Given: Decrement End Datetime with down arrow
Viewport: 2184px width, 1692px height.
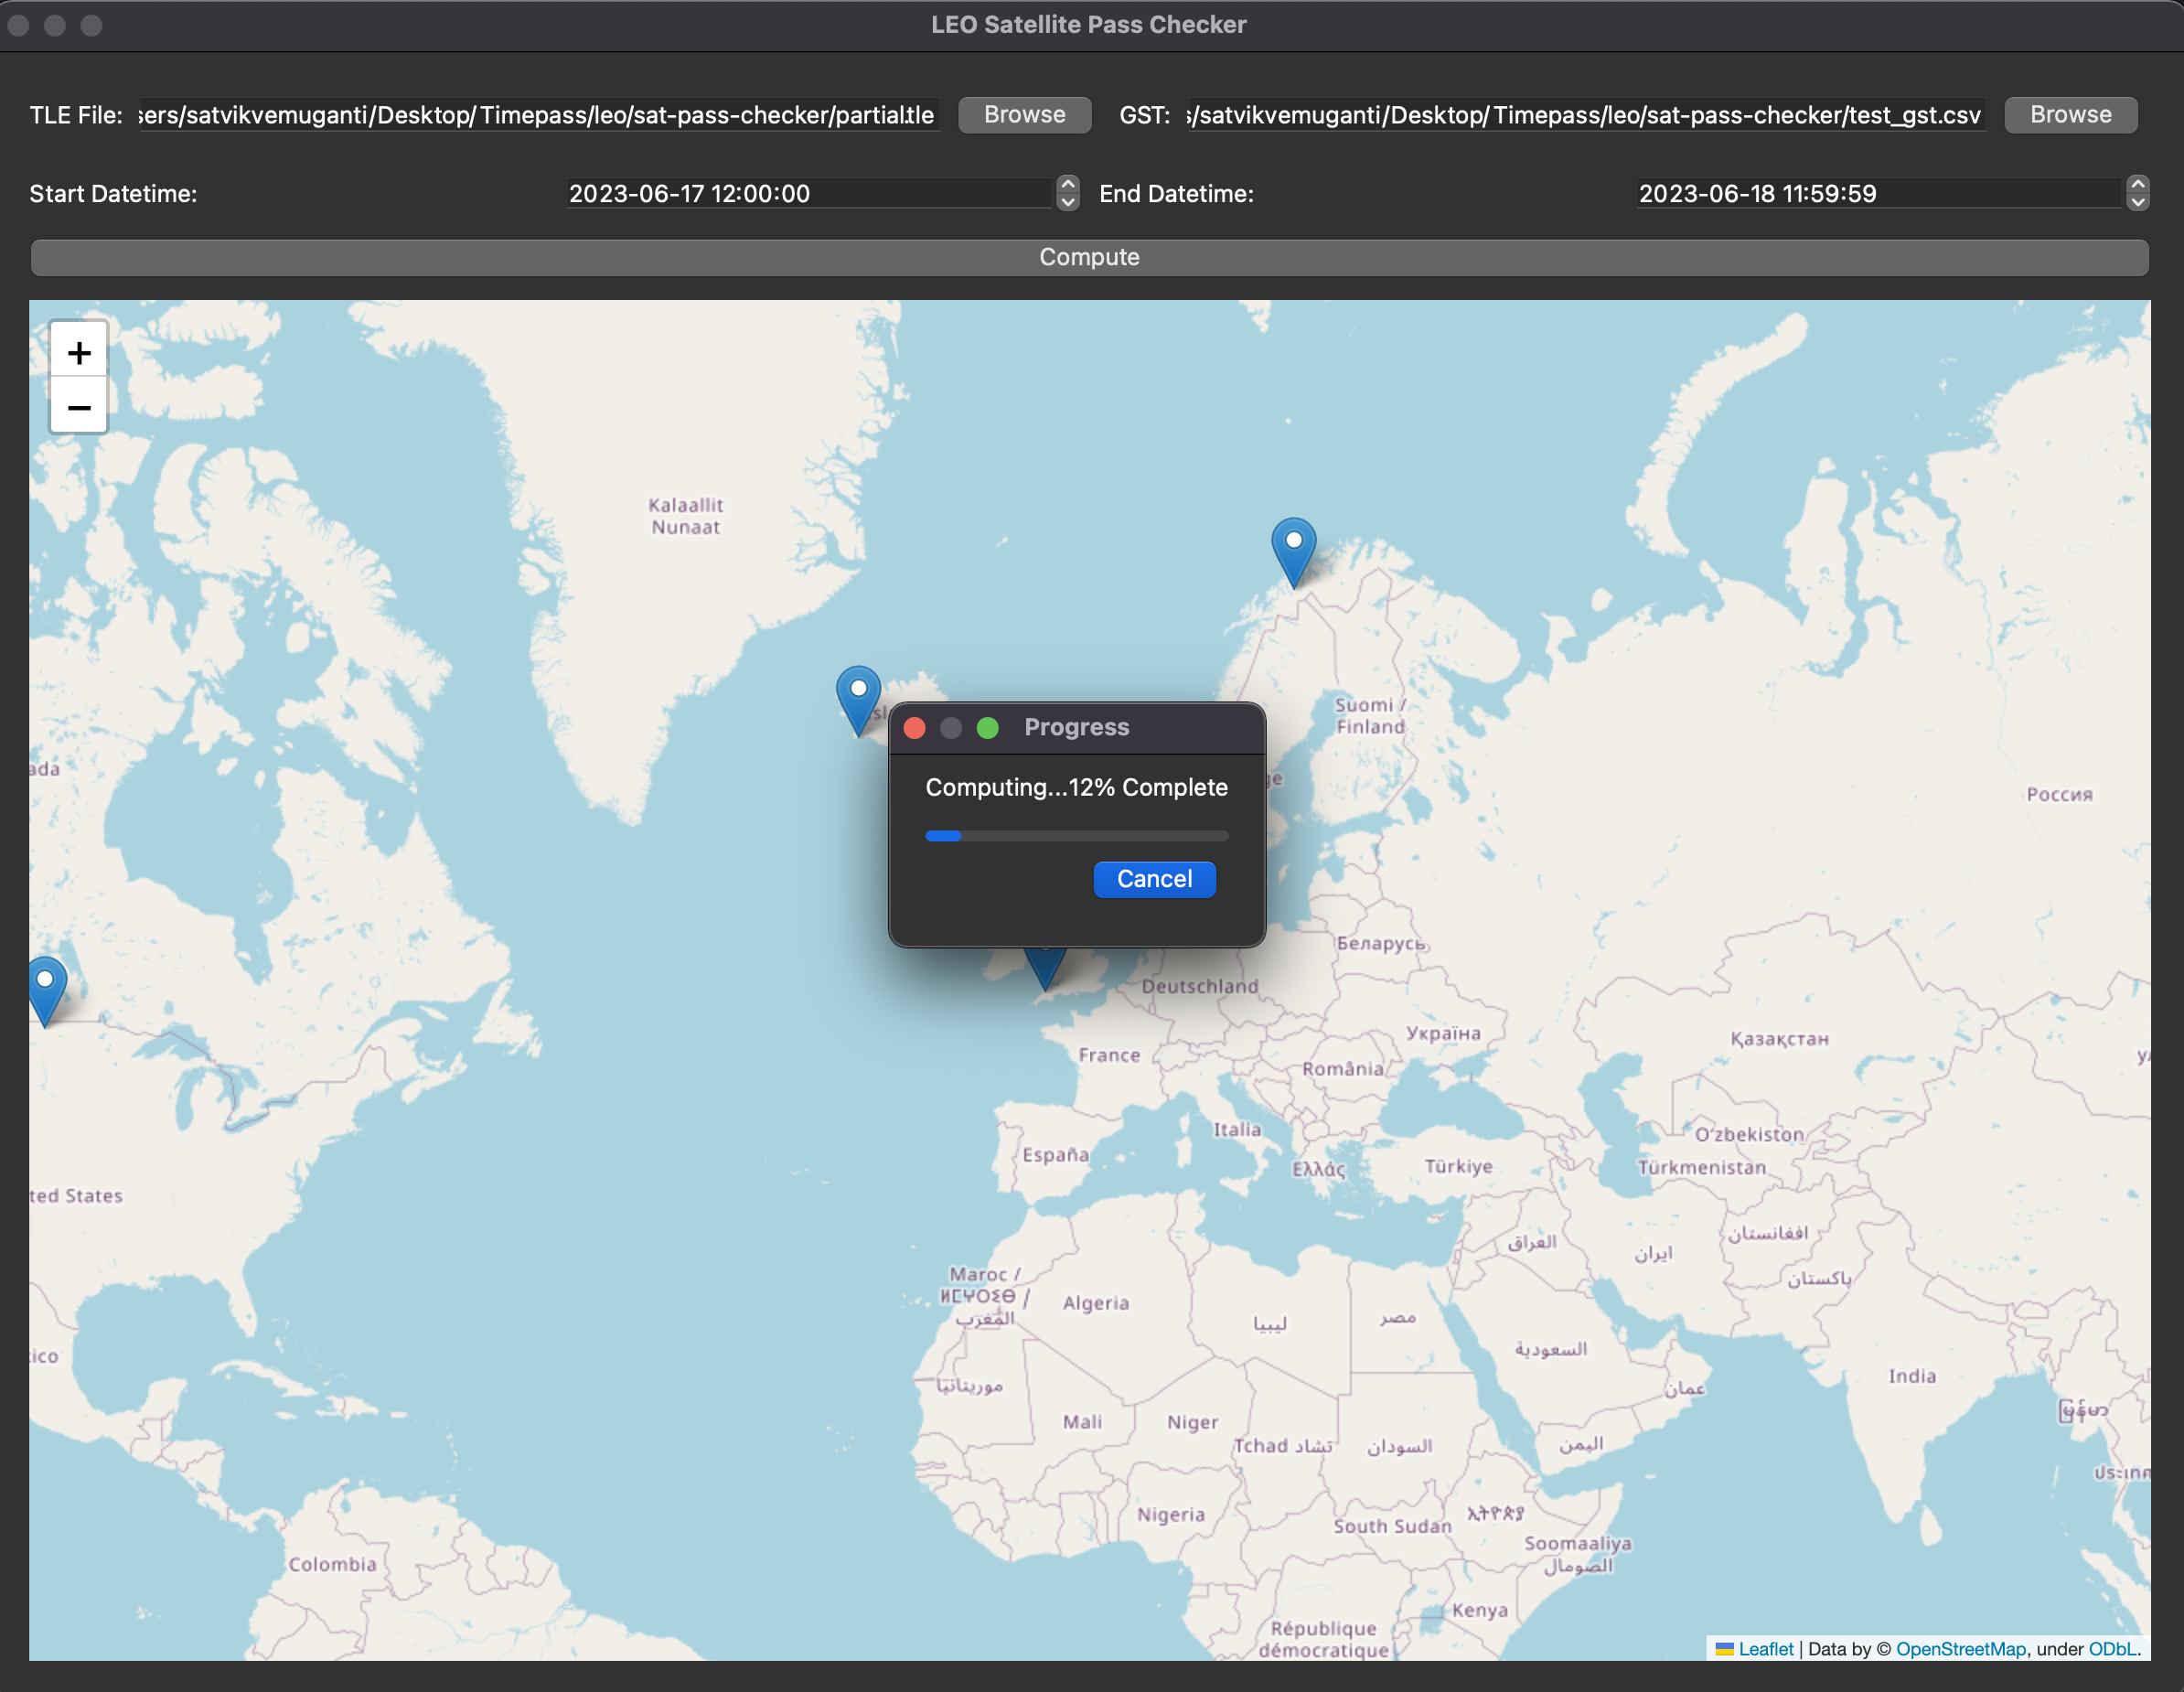Looking at the screenshot, I should pyautogui.click(x=2137, y=202).
